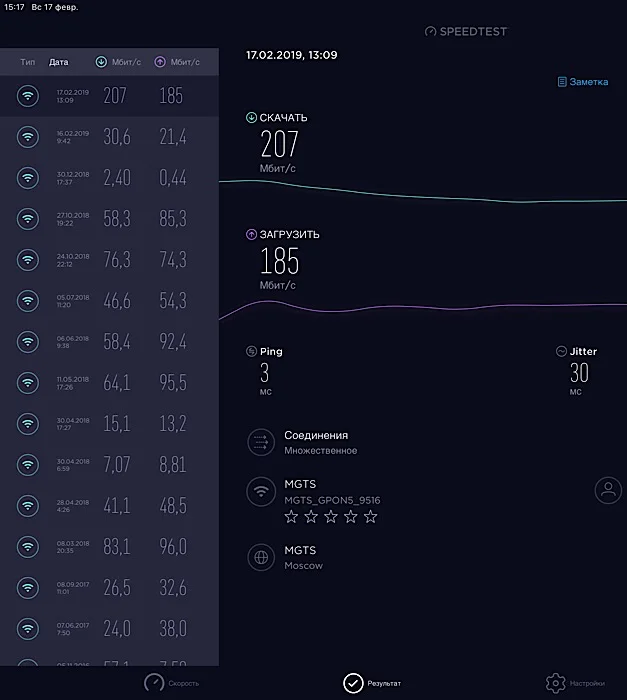Viewport: 627px width, 700px height.
Task: Open the 16.02.2019 result with 30,6 download
Action: coord(109,137)
